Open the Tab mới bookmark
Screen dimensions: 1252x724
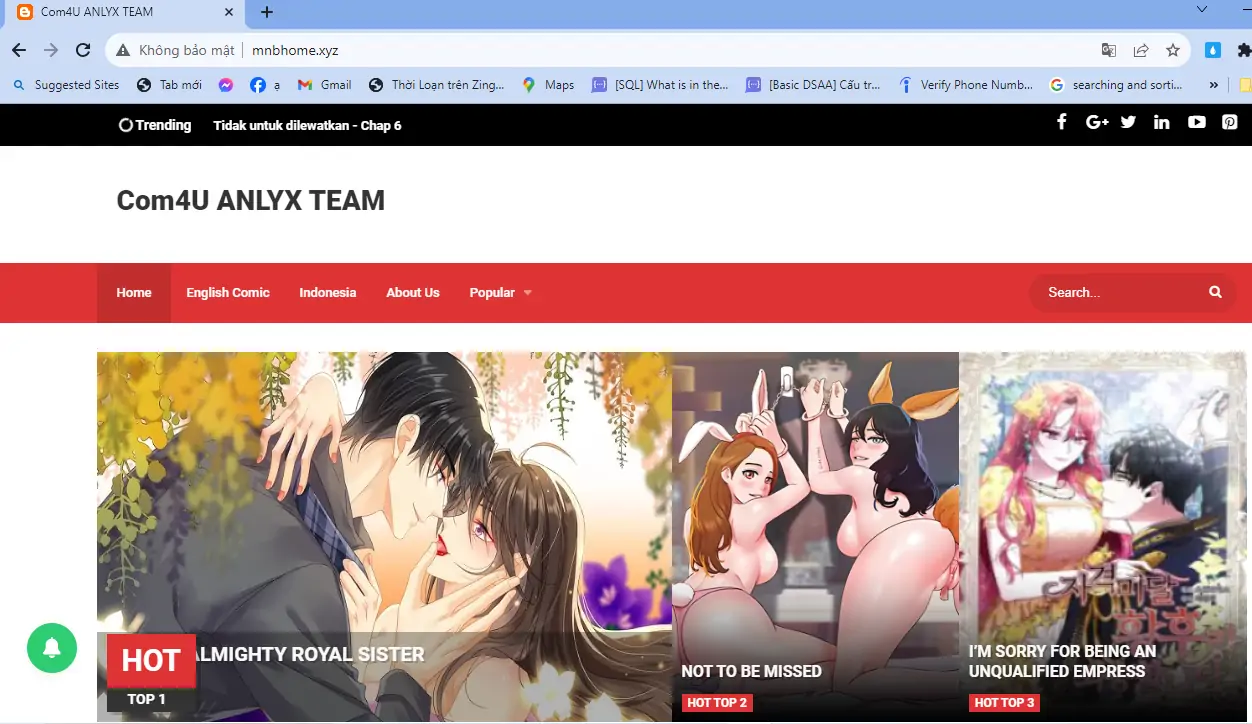(x=169, y=85)
